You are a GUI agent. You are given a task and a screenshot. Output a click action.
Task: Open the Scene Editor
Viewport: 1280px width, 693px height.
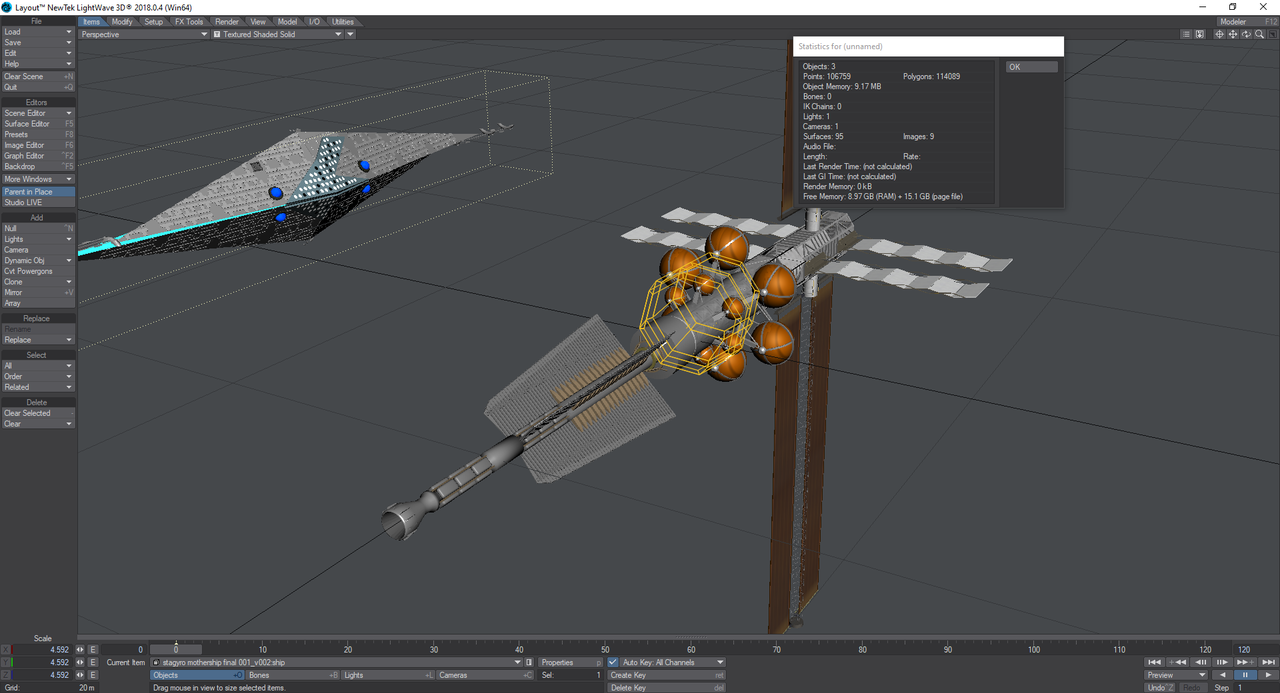click(38, 113)
